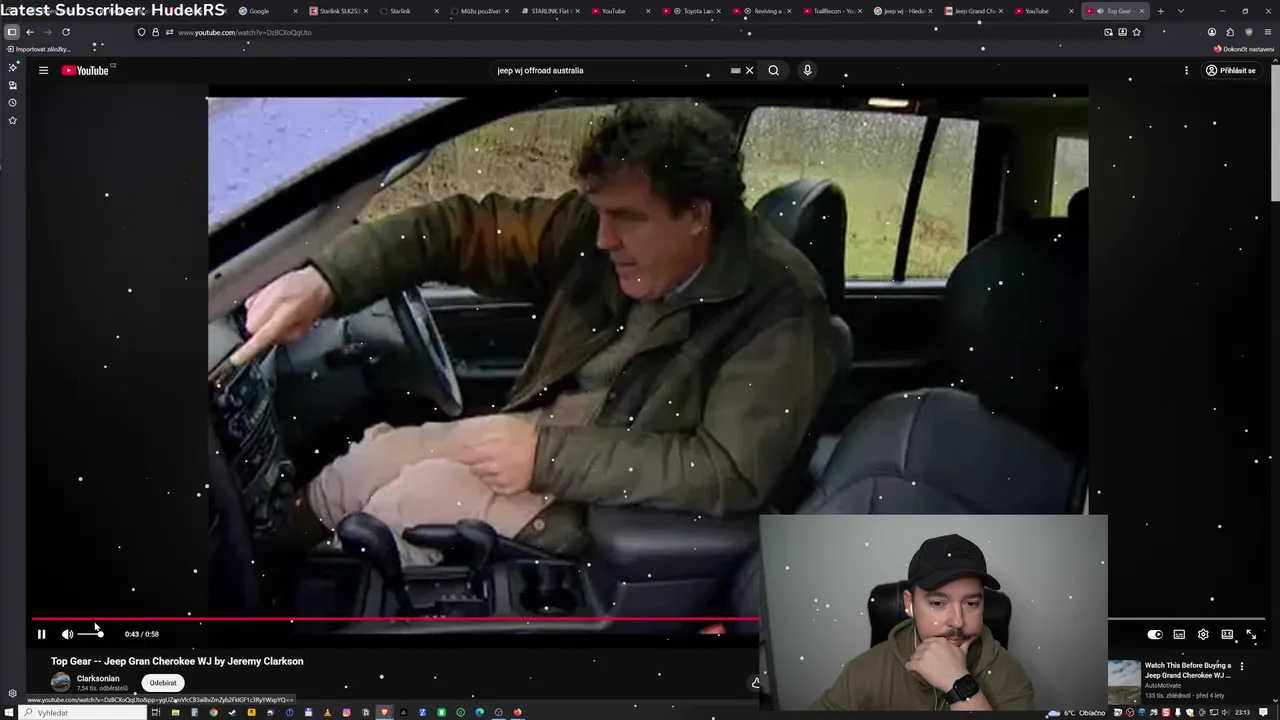Screen dimensions: 1280x720
Task: Click the search box with 'jeep wj offroad australia'
Action: 610,70
